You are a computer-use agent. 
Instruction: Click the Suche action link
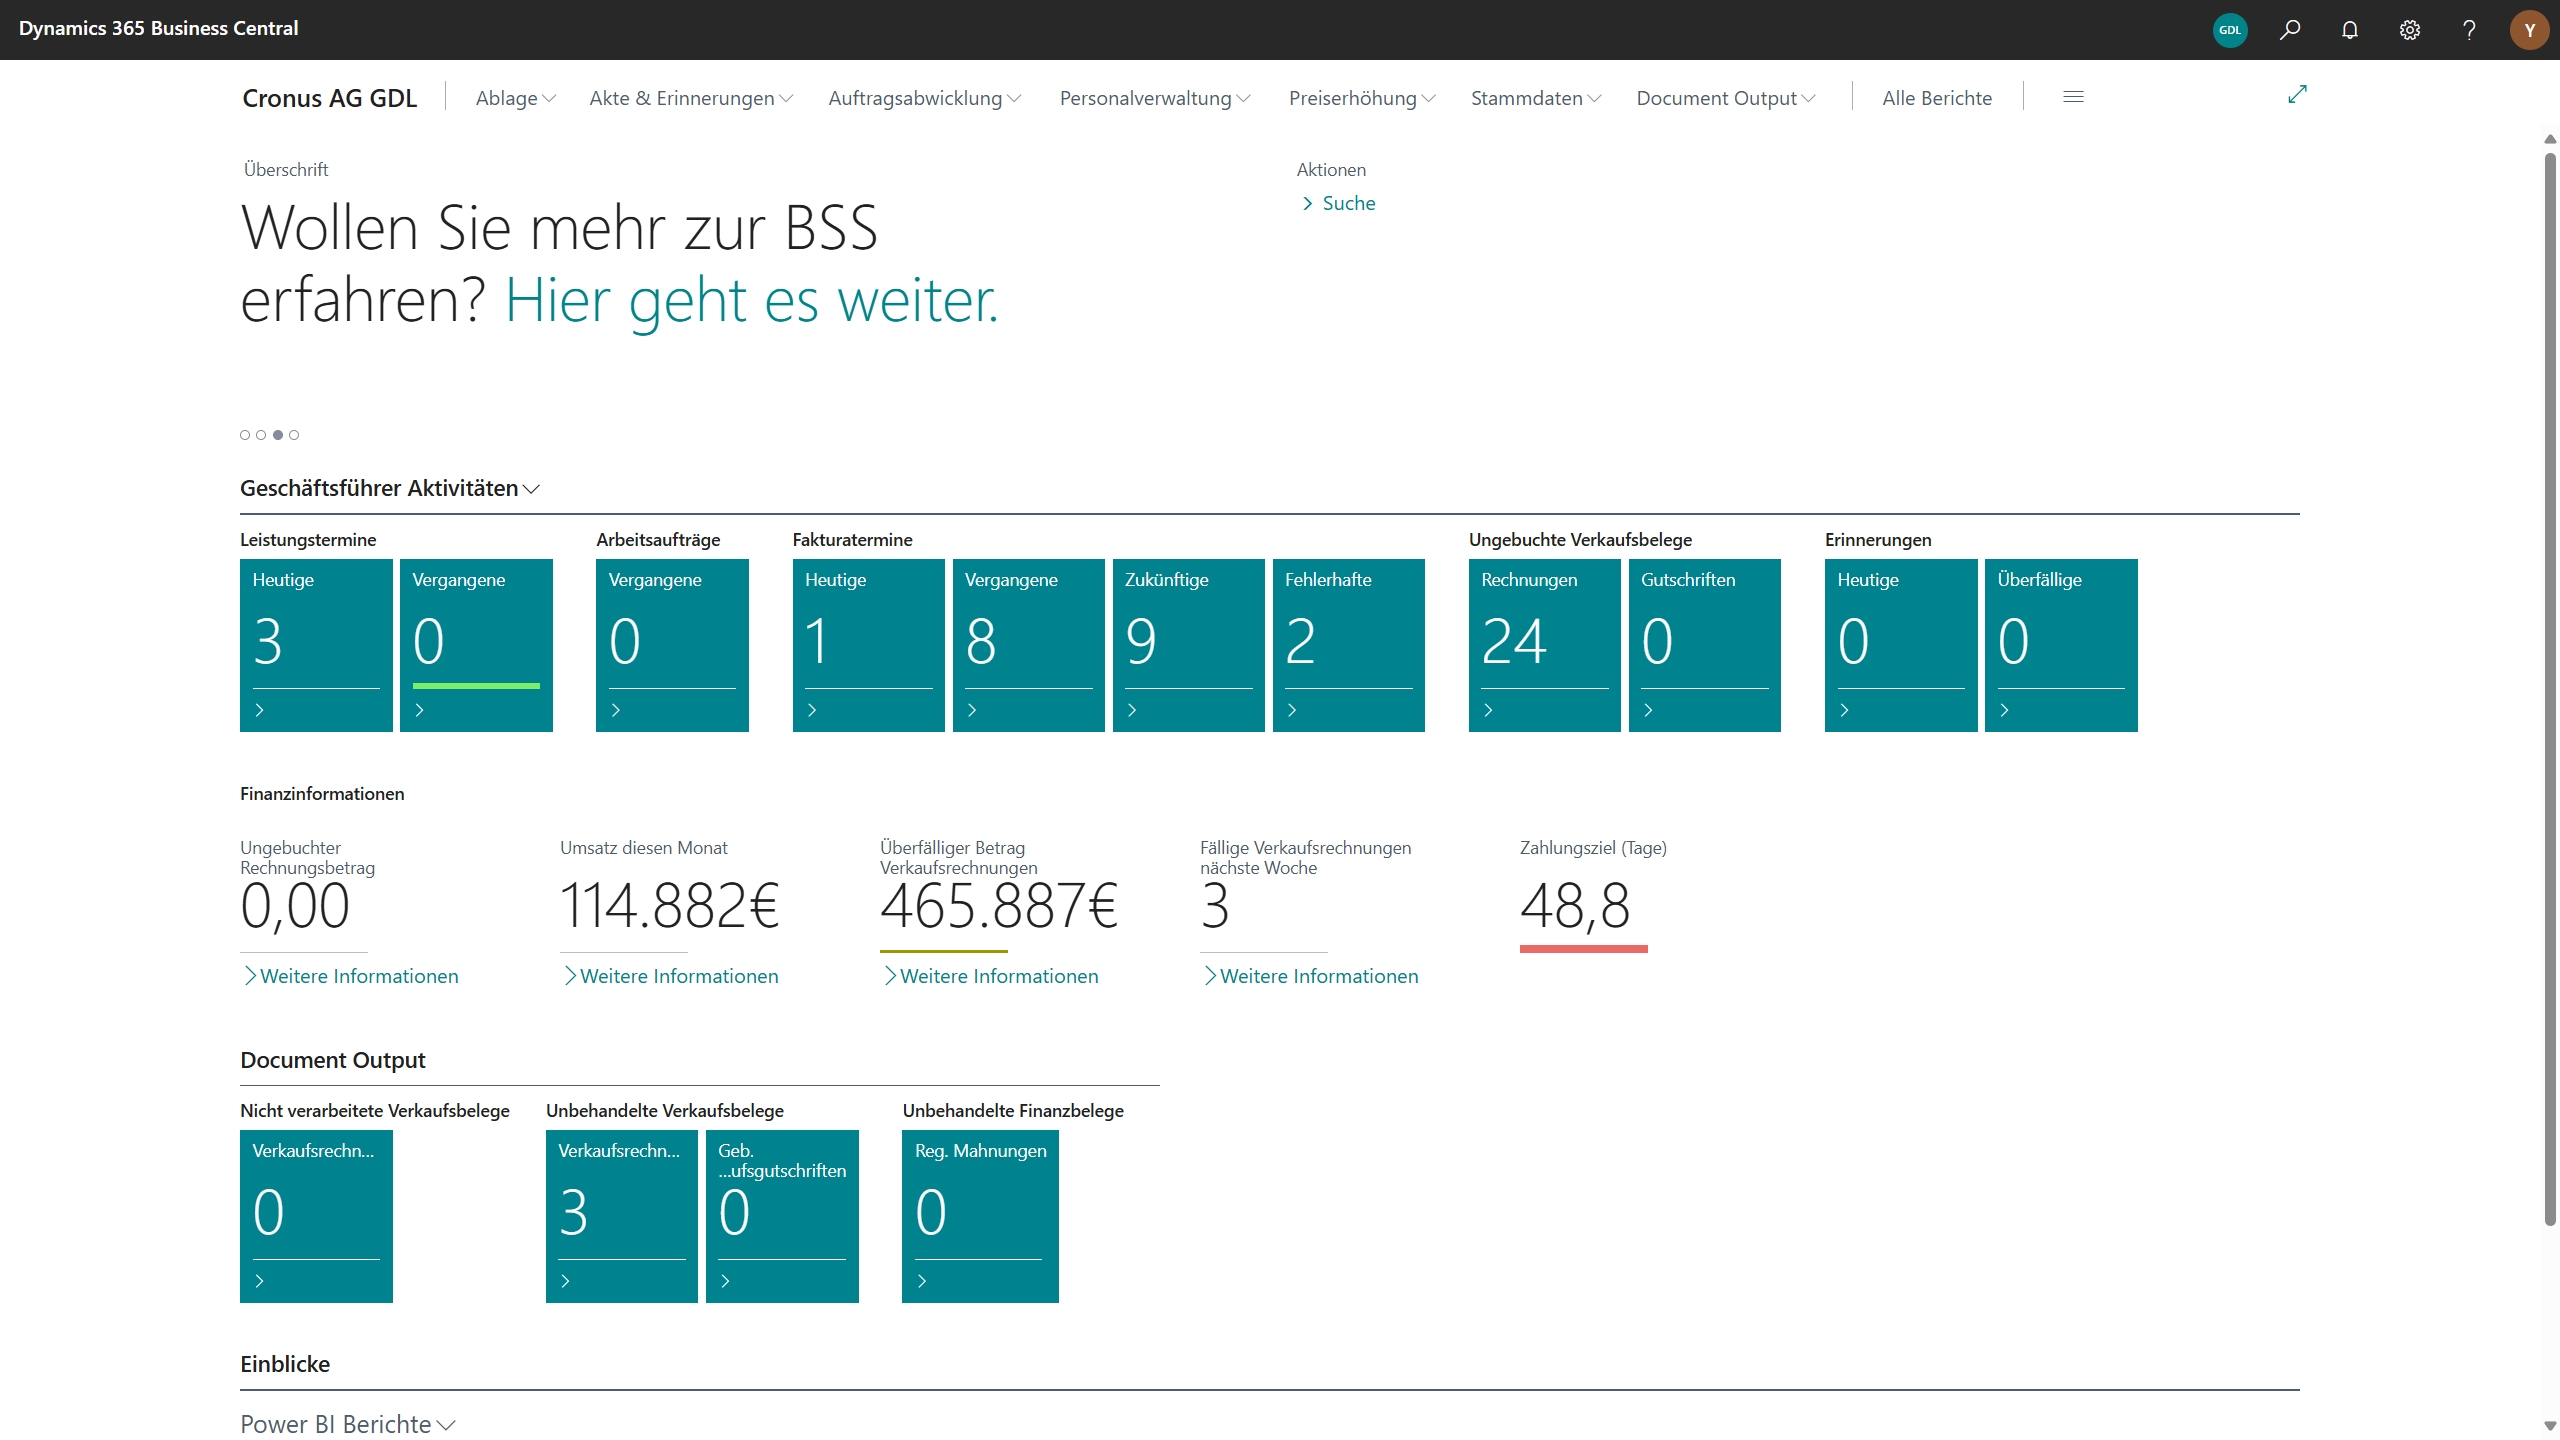[1348, 203]
